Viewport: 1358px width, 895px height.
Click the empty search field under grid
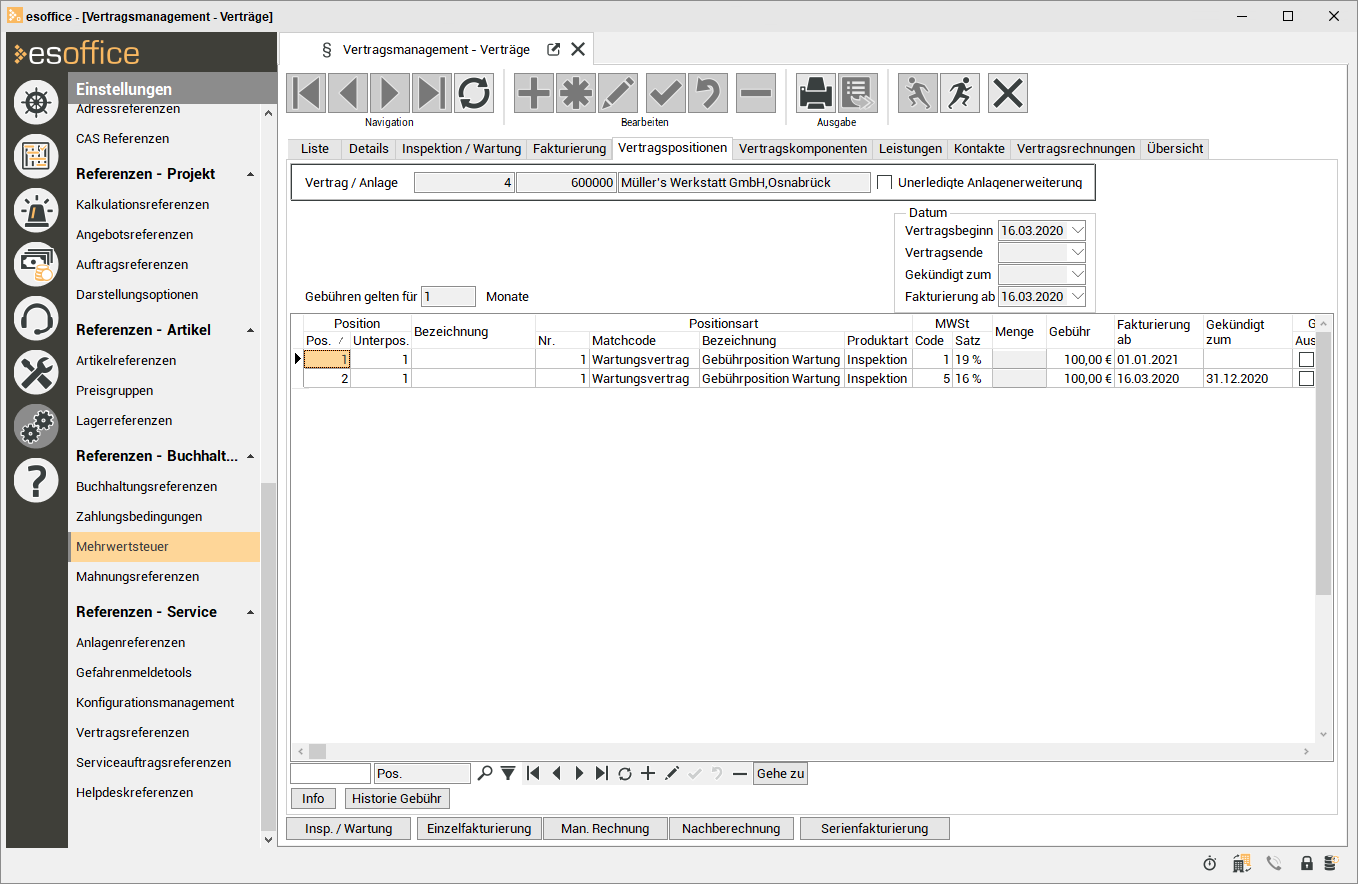(x=330, y=773)
